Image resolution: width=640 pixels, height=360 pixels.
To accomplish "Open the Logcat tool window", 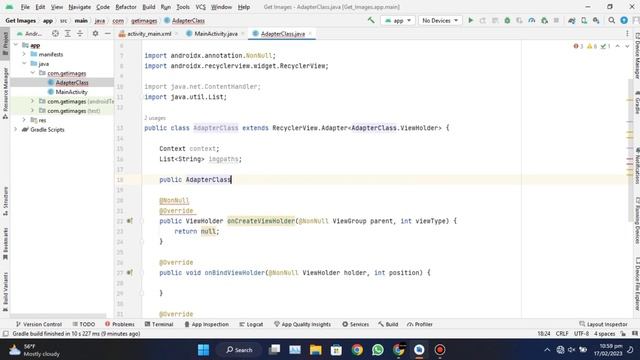I will coord(251,324).
